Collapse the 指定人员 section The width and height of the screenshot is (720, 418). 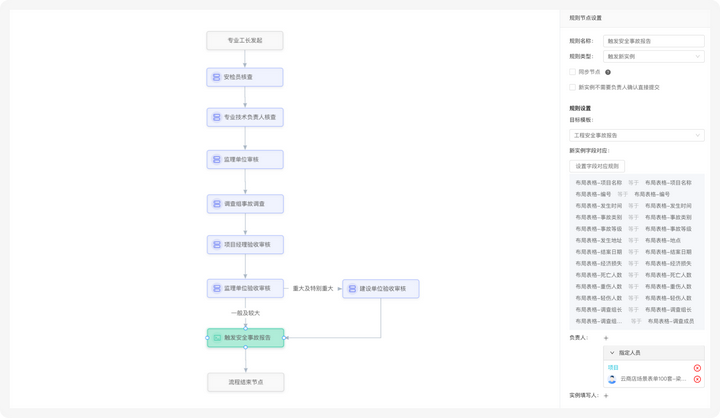613,353
